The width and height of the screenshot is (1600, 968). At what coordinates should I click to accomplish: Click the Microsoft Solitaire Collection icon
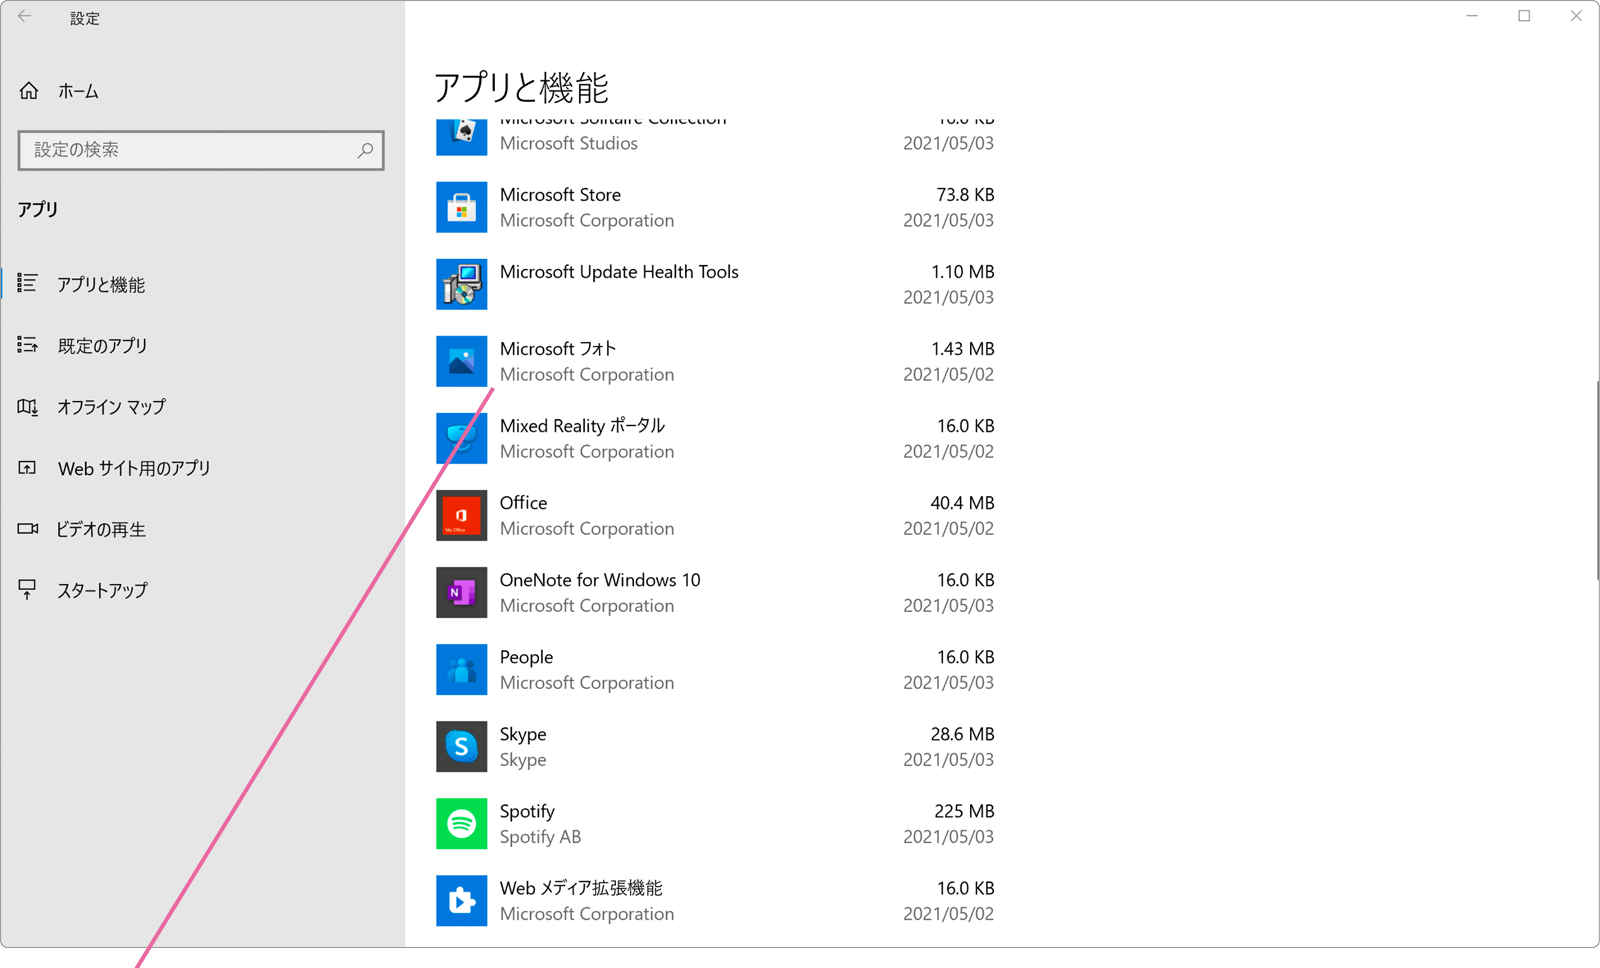coord(461,136)
